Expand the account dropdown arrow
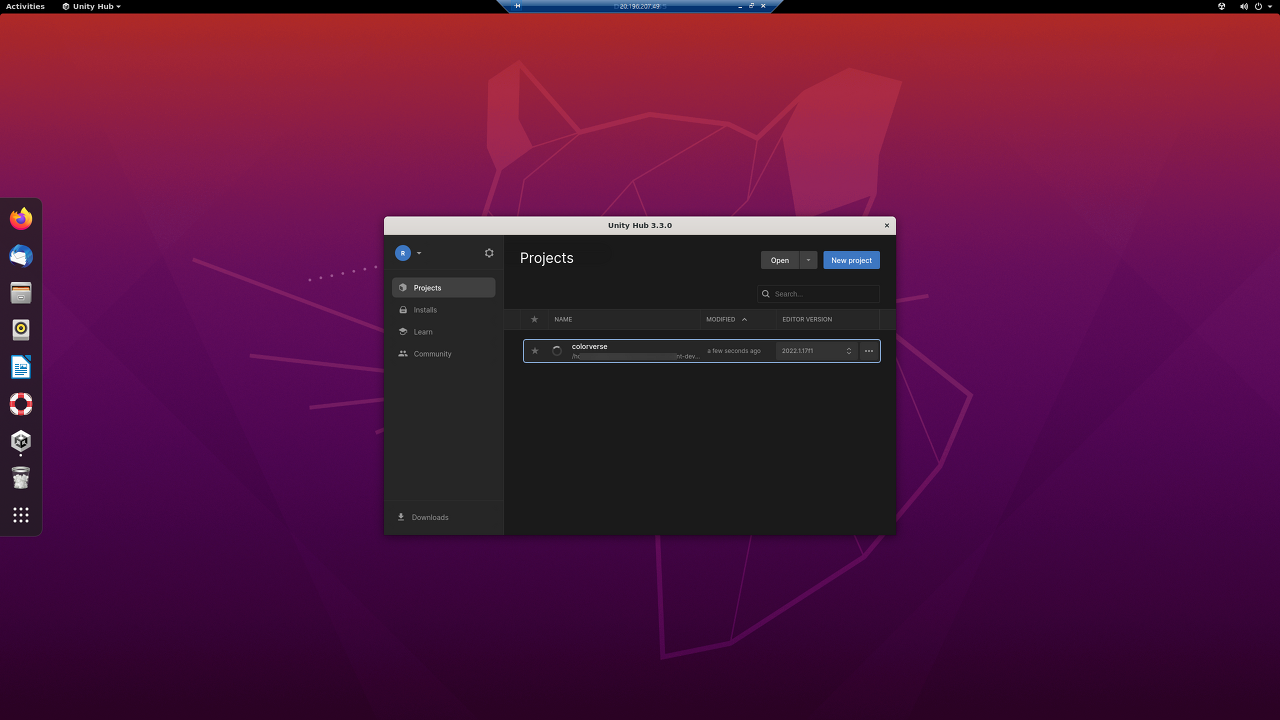 click(x=419, y=253)
